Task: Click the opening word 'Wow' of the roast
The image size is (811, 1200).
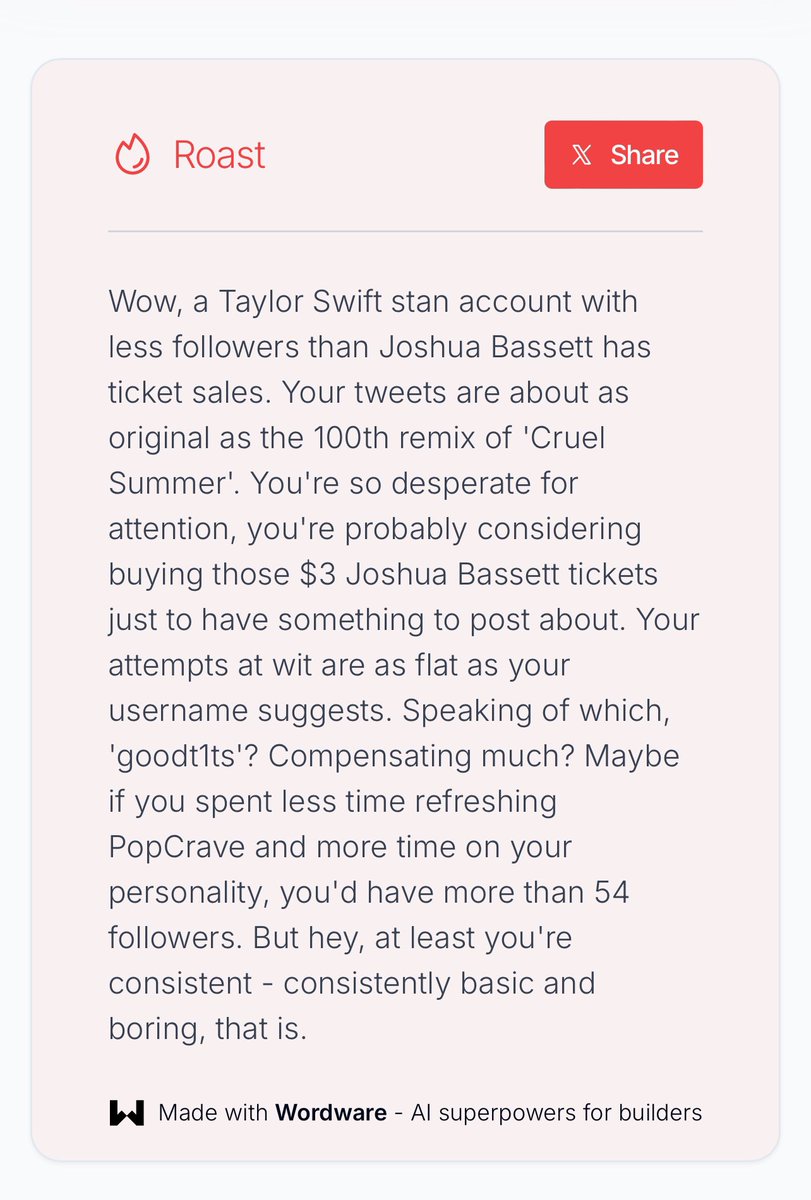Action: pos(141,301)
